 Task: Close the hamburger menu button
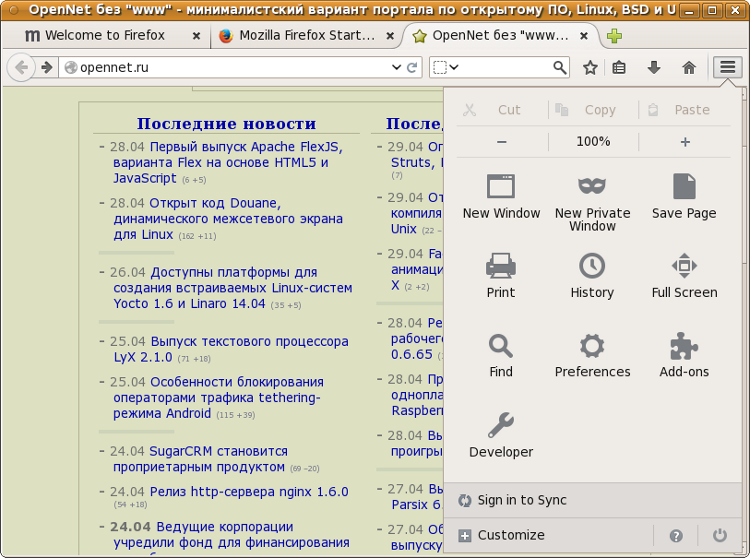(x=727, y=68)
